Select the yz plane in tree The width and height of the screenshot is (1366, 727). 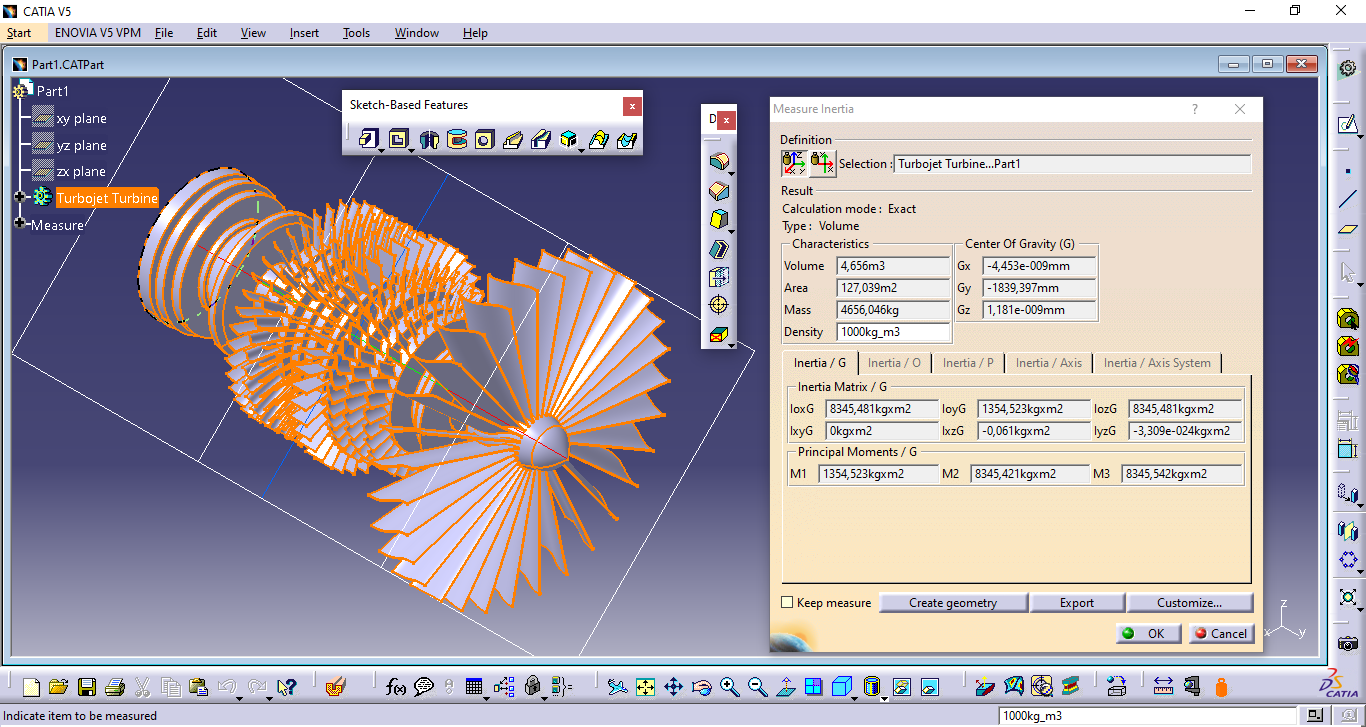81,145
